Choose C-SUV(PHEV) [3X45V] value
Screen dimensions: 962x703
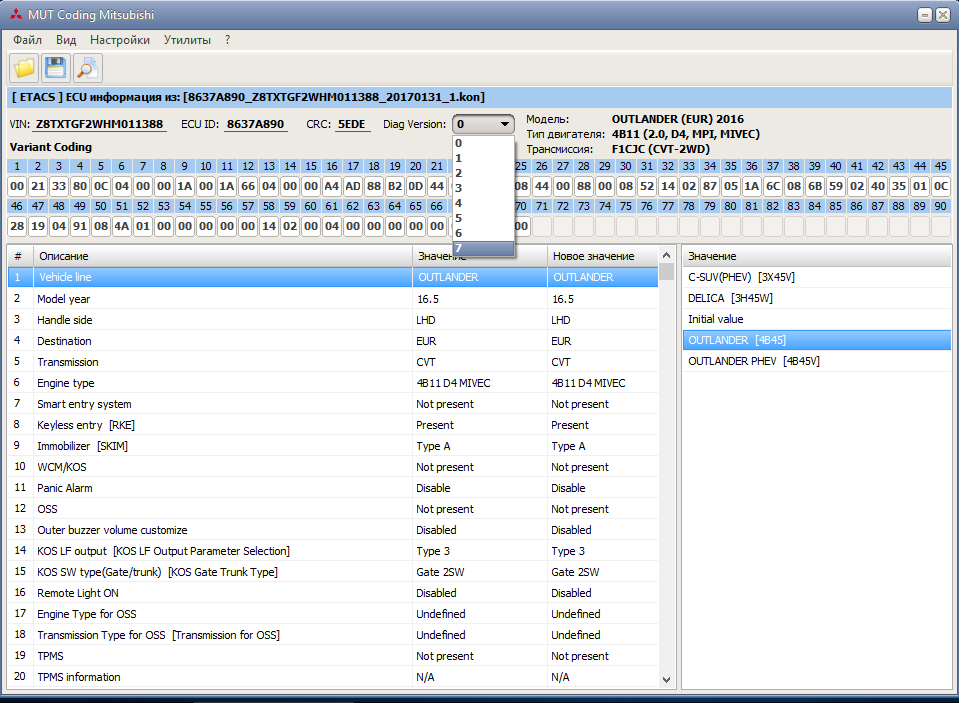817,277
